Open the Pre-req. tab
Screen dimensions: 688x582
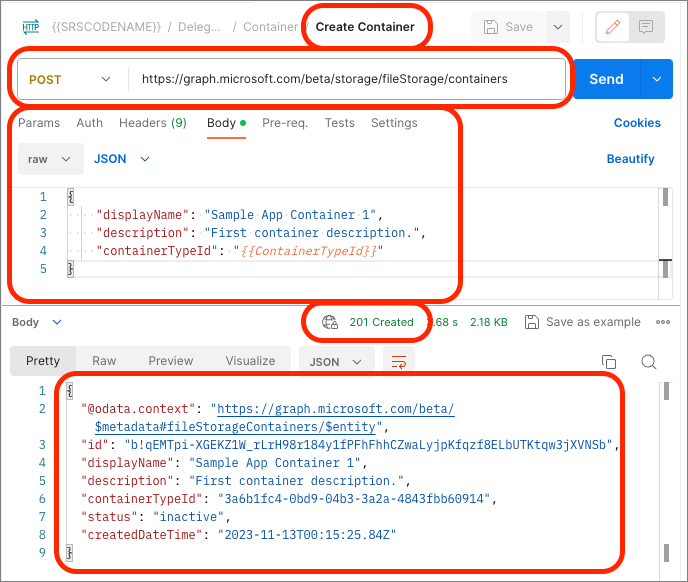285,123
